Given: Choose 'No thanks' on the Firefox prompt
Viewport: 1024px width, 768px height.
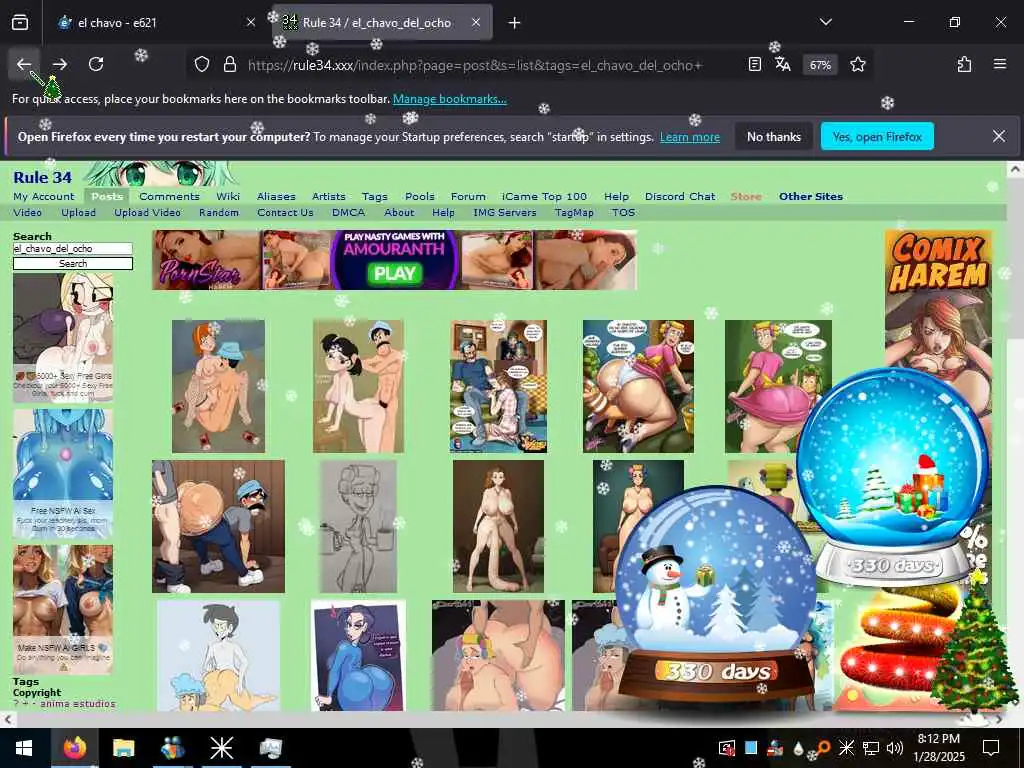Looking at the screenshot, I should click(x=774, y=136).
